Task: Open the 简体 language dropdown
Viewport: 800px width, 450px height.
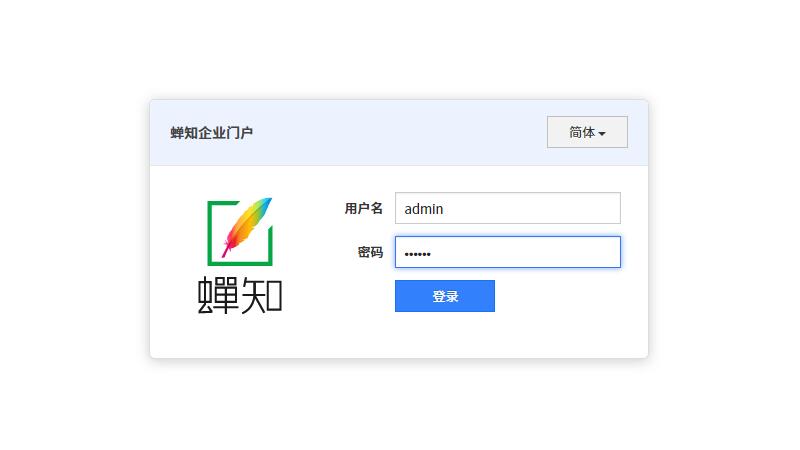Action: [x=587, y=132]
